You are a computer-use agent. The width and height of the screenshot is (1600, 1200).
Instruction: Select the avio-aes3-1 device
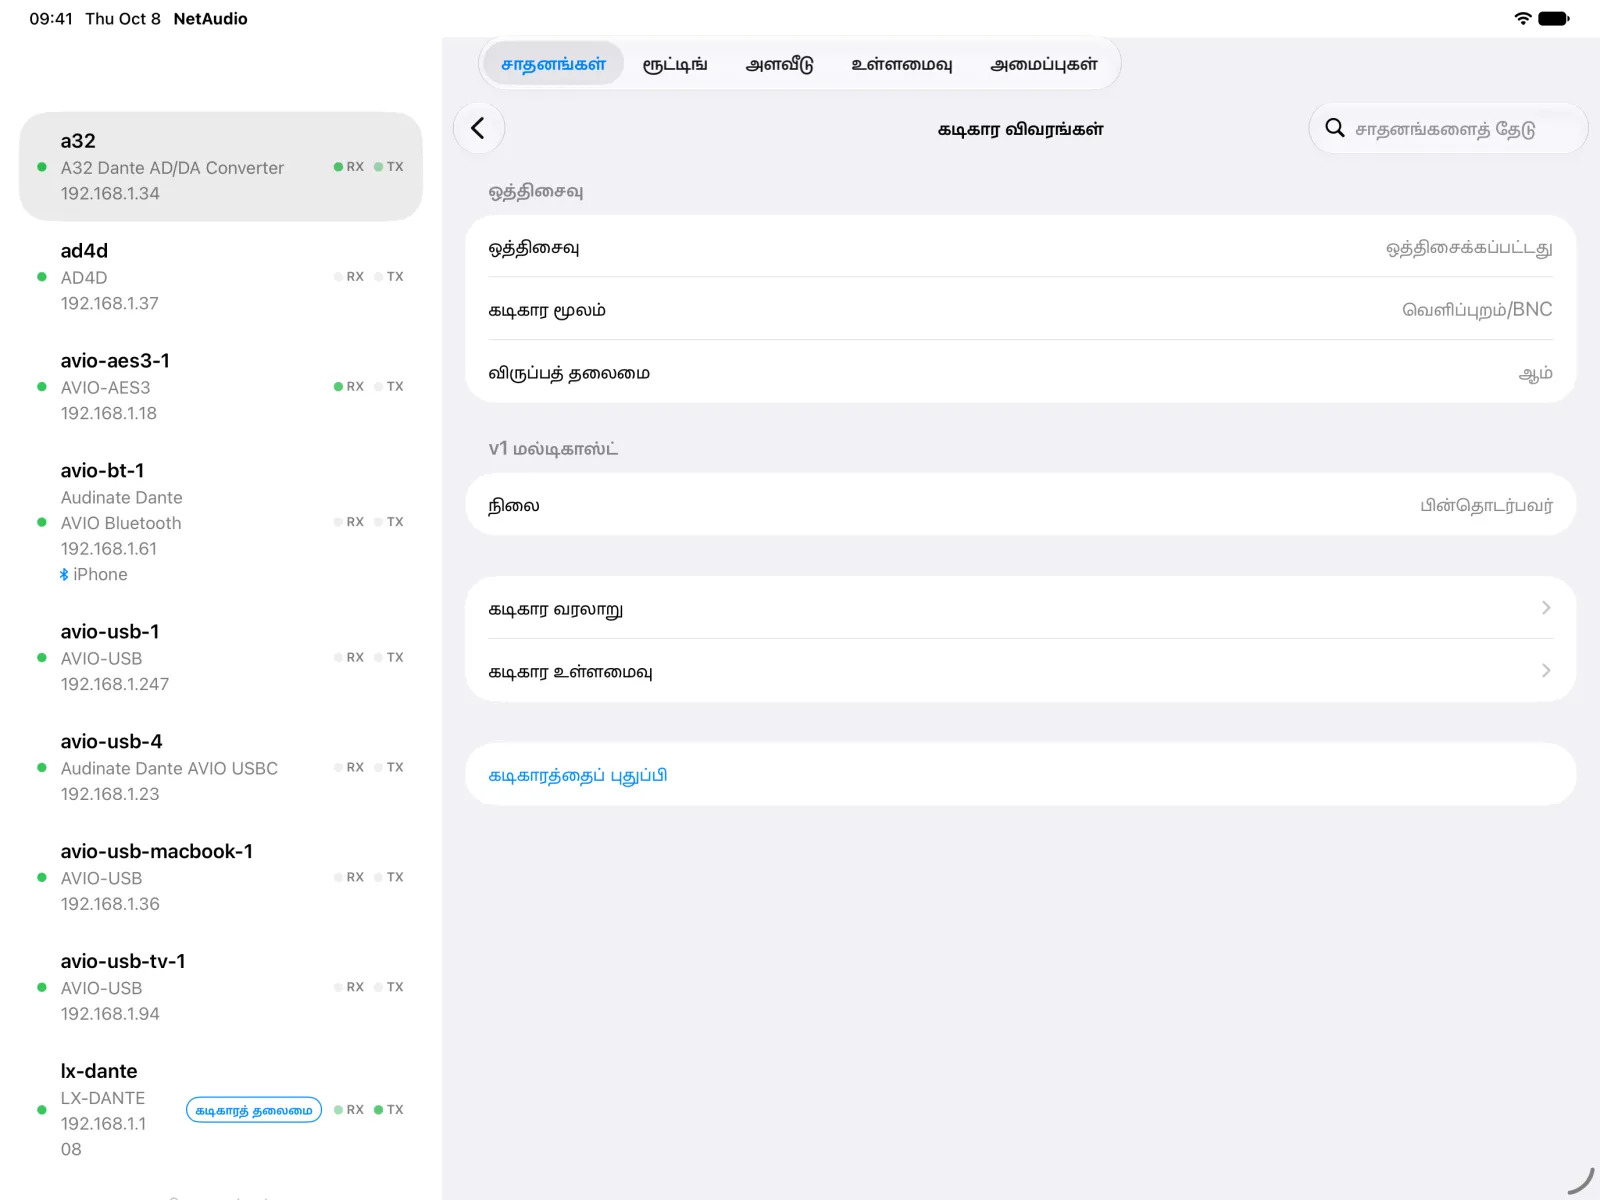tap(221, 387)
